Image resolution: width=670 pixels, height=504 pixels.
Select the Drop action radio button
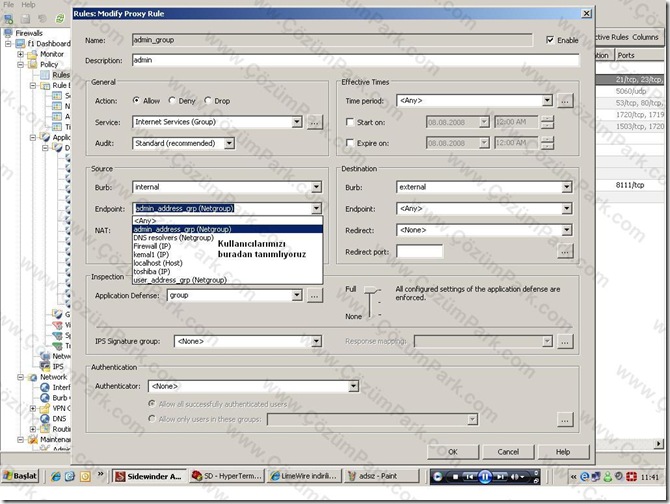tap(208, 100)
